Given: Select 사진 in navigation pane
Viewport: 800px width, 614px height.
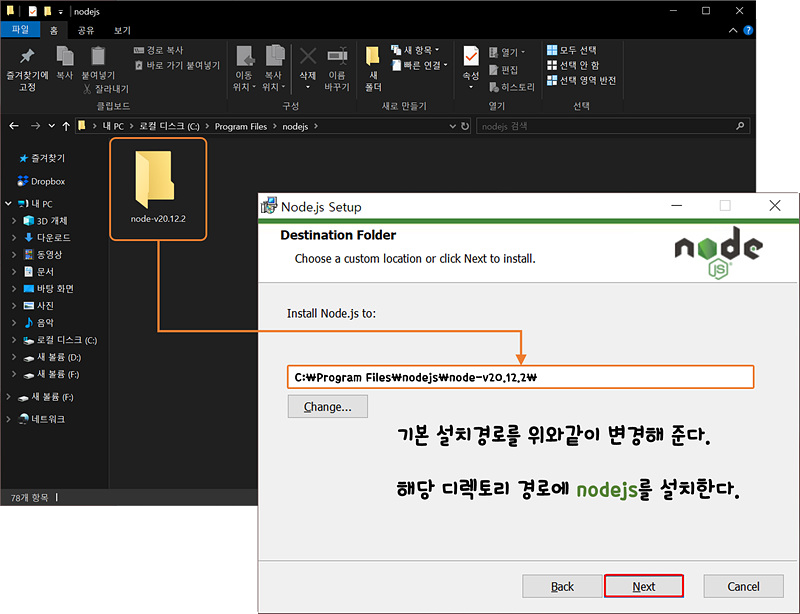Looking at the screenshot, I should tap(39, 306).
